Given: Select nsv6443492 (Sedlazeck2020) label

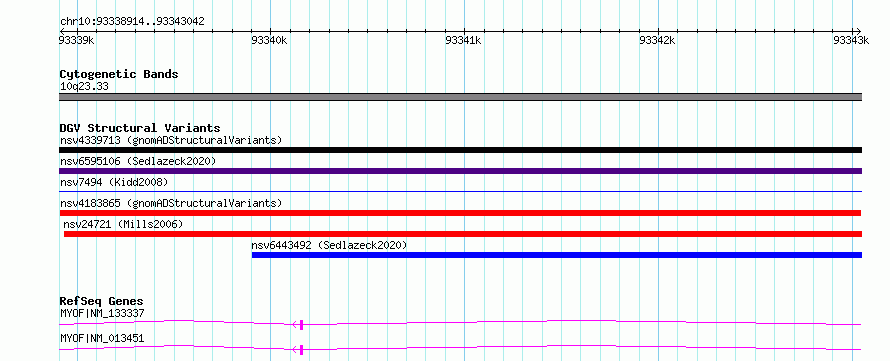Looking at the screenshot, I should (x=329, y=245).
